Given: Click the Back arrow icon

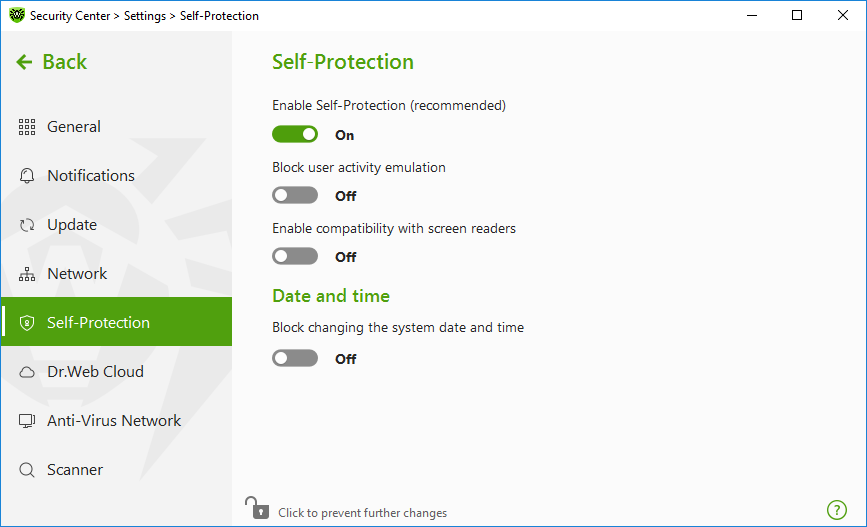Looking at the screenshot, I should [24, 62].
